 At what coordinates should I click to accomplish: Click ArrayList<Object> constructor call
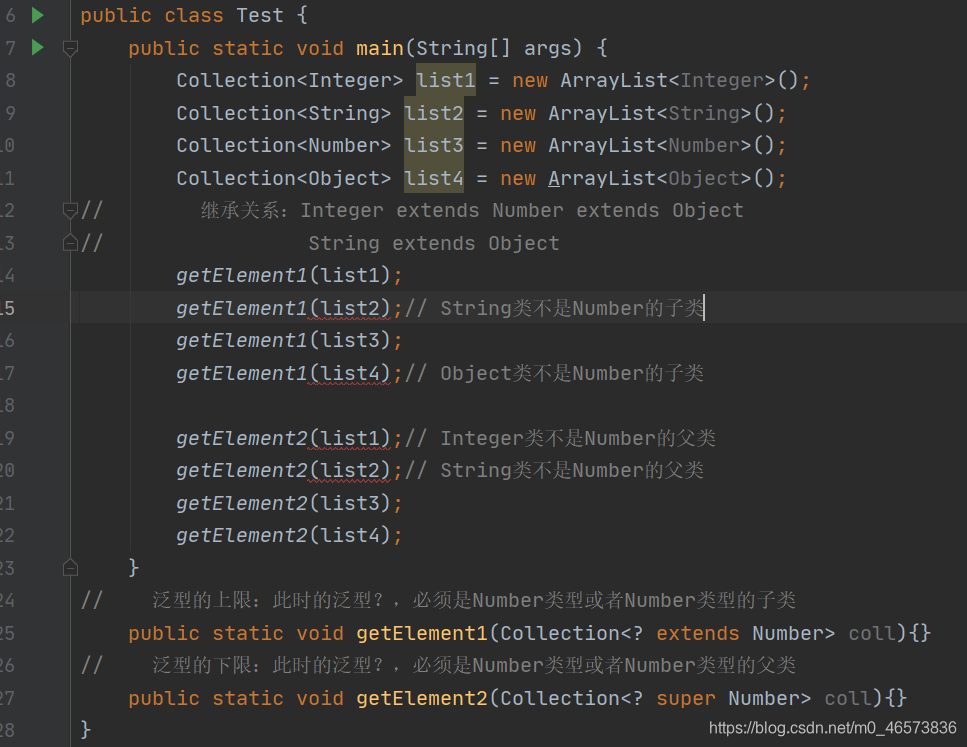coord(662,178)
